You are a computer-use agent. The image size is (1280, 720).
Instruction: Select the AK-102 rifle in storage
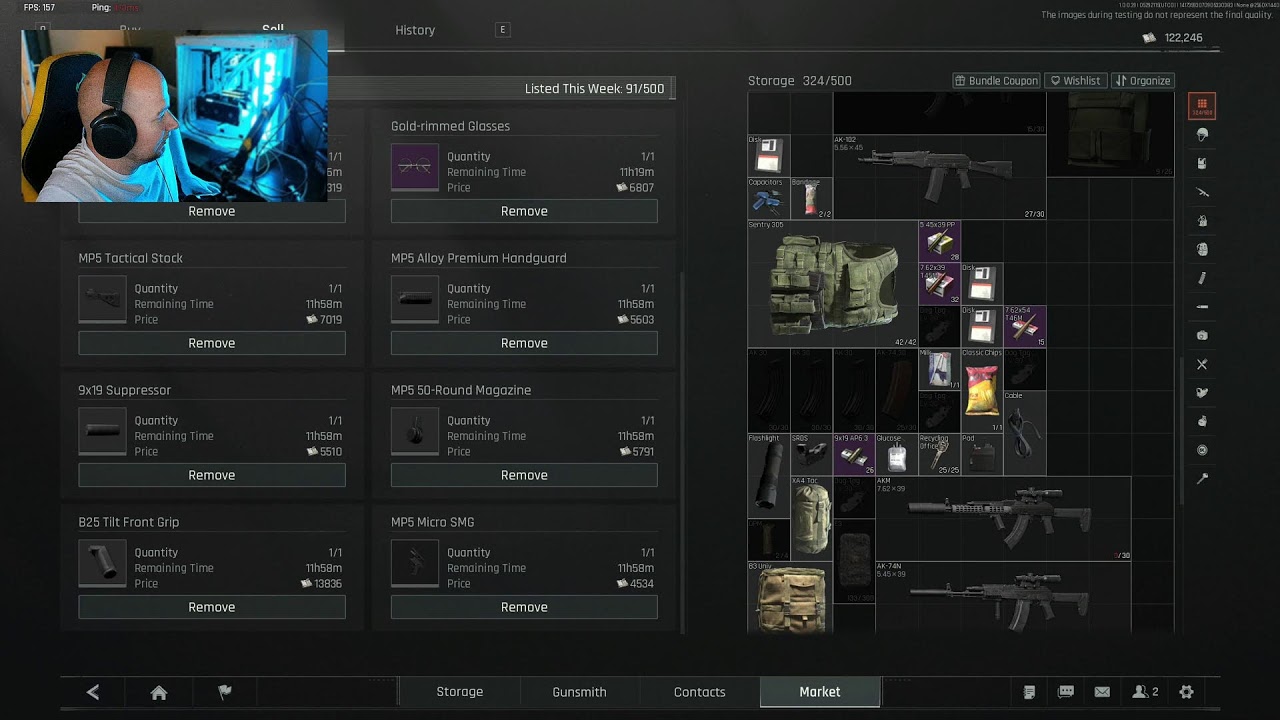[939, 177]
